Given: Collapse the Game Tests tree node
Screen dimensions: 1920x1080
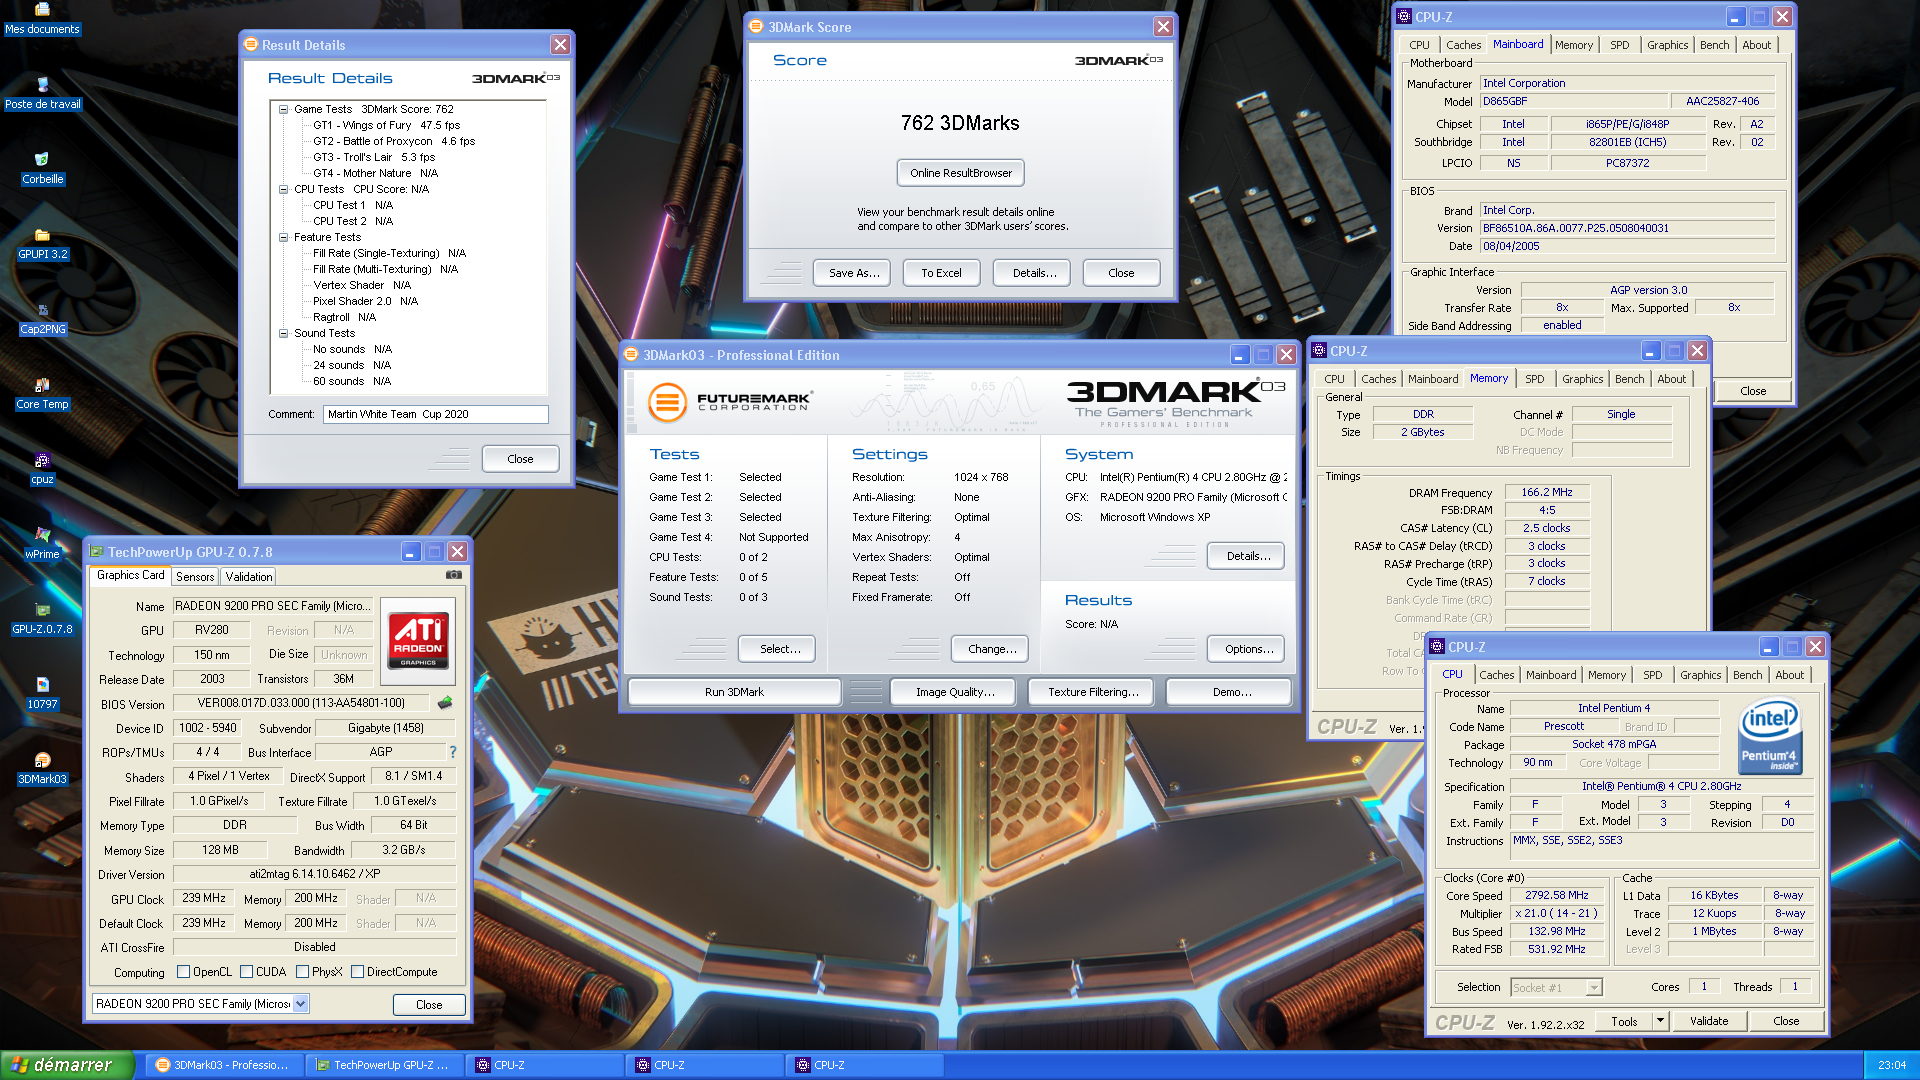Looking at the screenshot, I should [283, 109].
